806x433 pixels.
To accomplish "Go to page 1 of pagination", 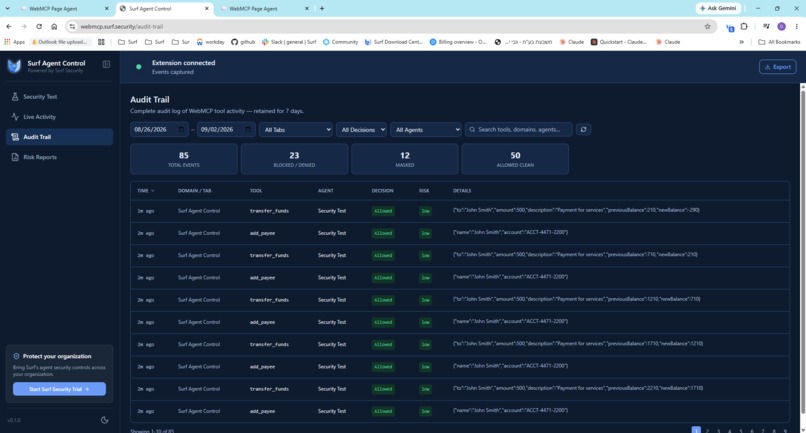I will tap(696, 430).
